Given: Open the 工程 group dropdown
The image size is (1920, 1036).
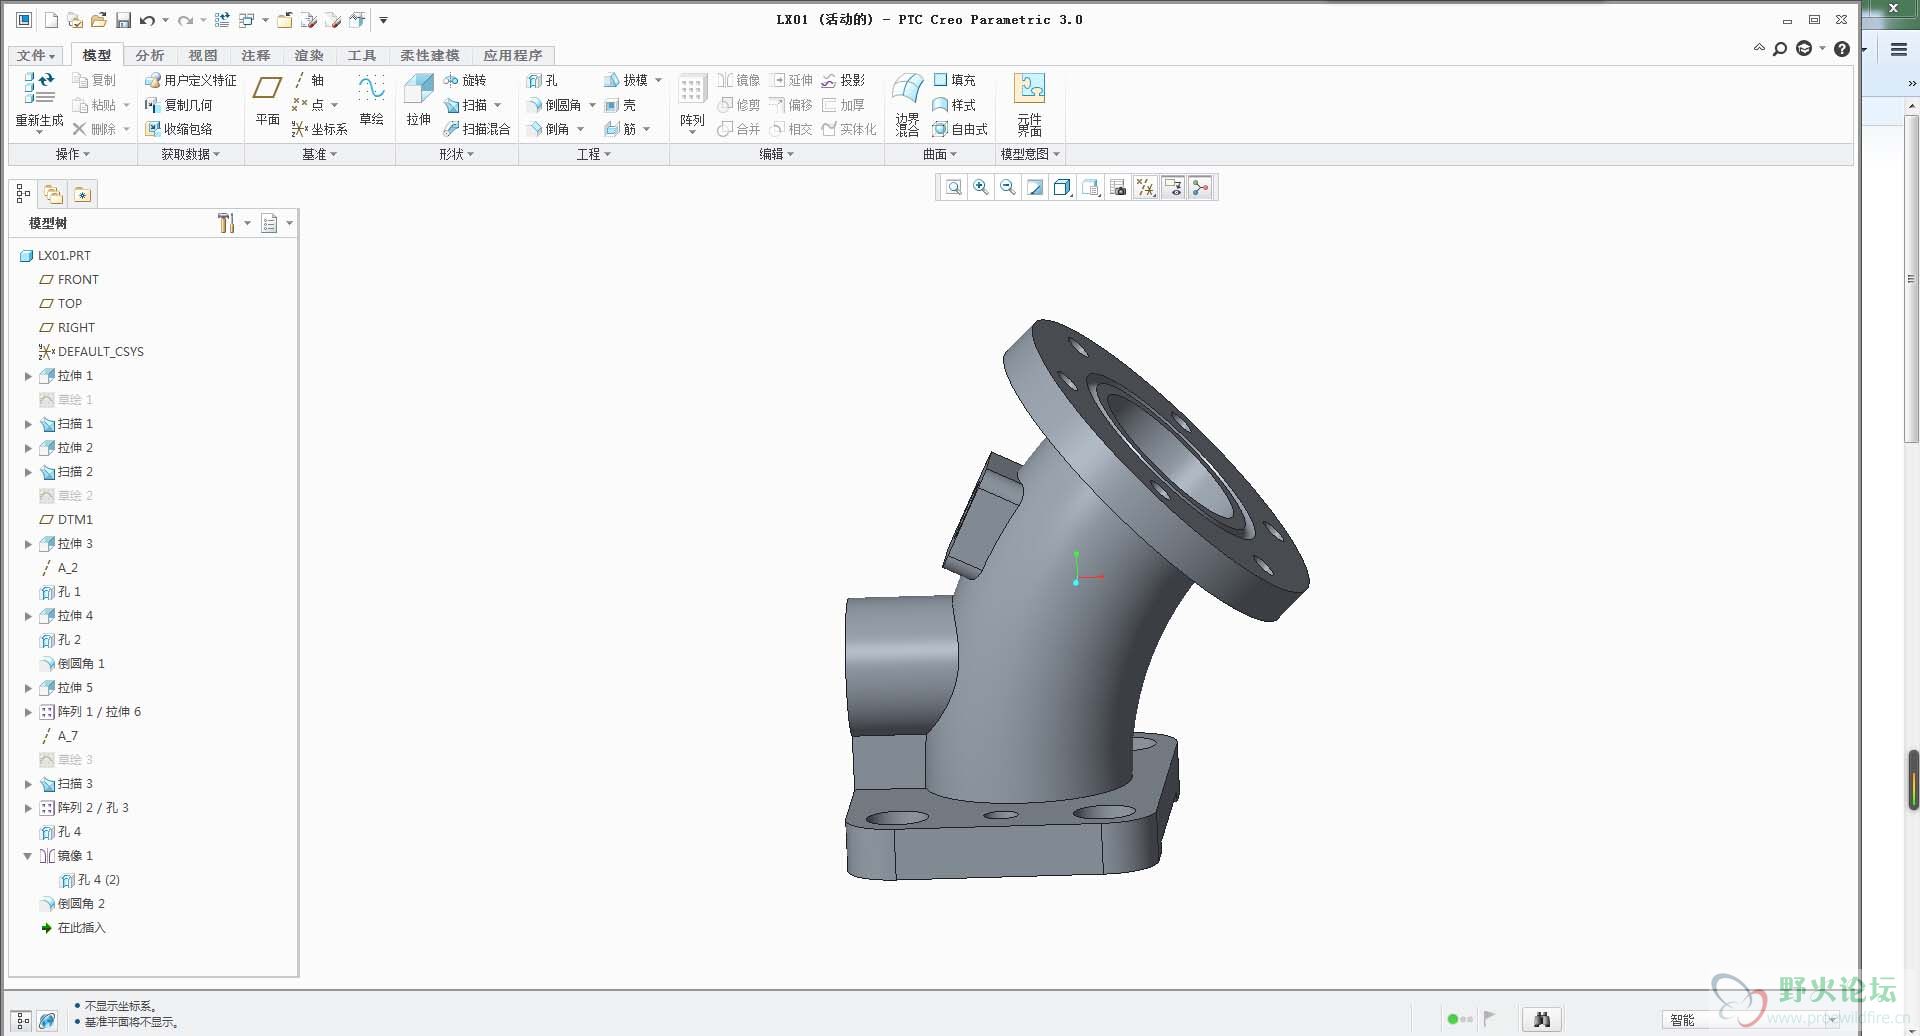Looking at the screenshot, I should 594,154.
